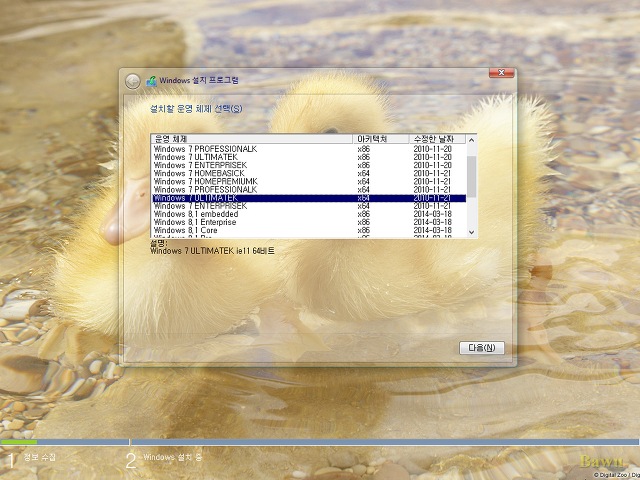Select Windows 7 ENTERPRISEK x86 row
The image size is (640, 480).
point(309,165)
